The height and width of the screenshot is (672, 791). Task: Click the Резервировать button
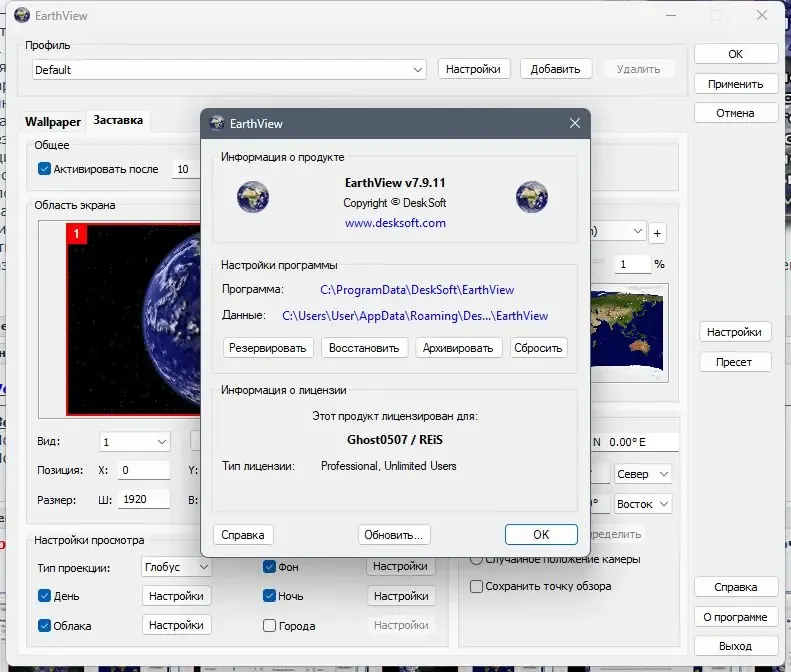[268, 348]
